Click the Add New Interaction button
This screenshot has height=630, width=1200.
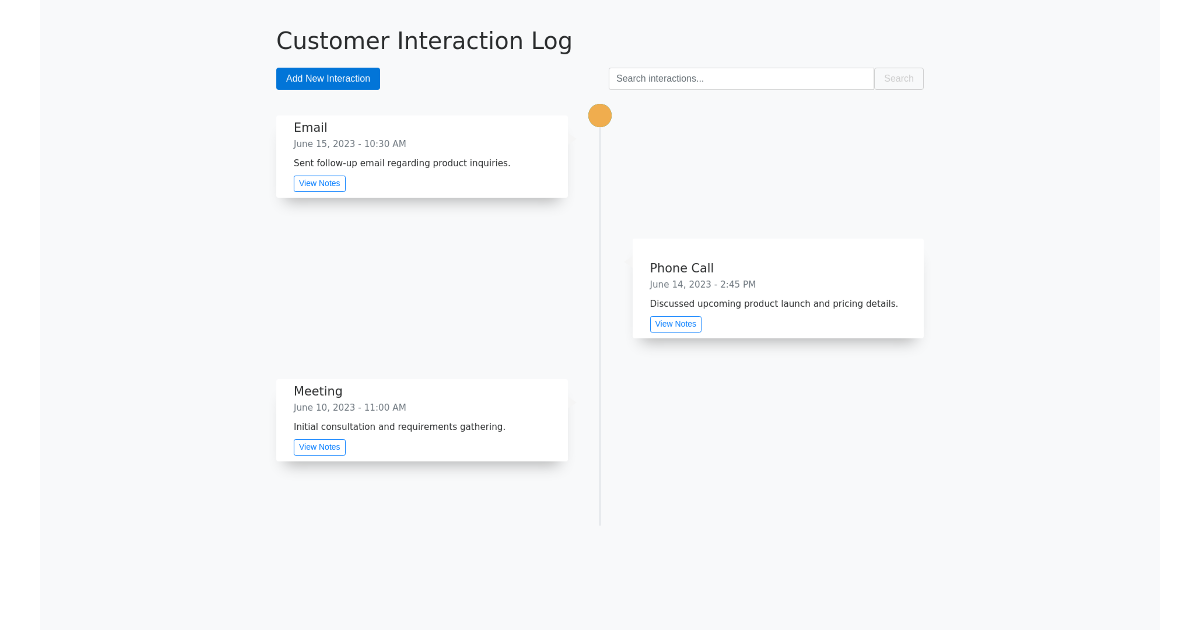click(x=327, y=78)
